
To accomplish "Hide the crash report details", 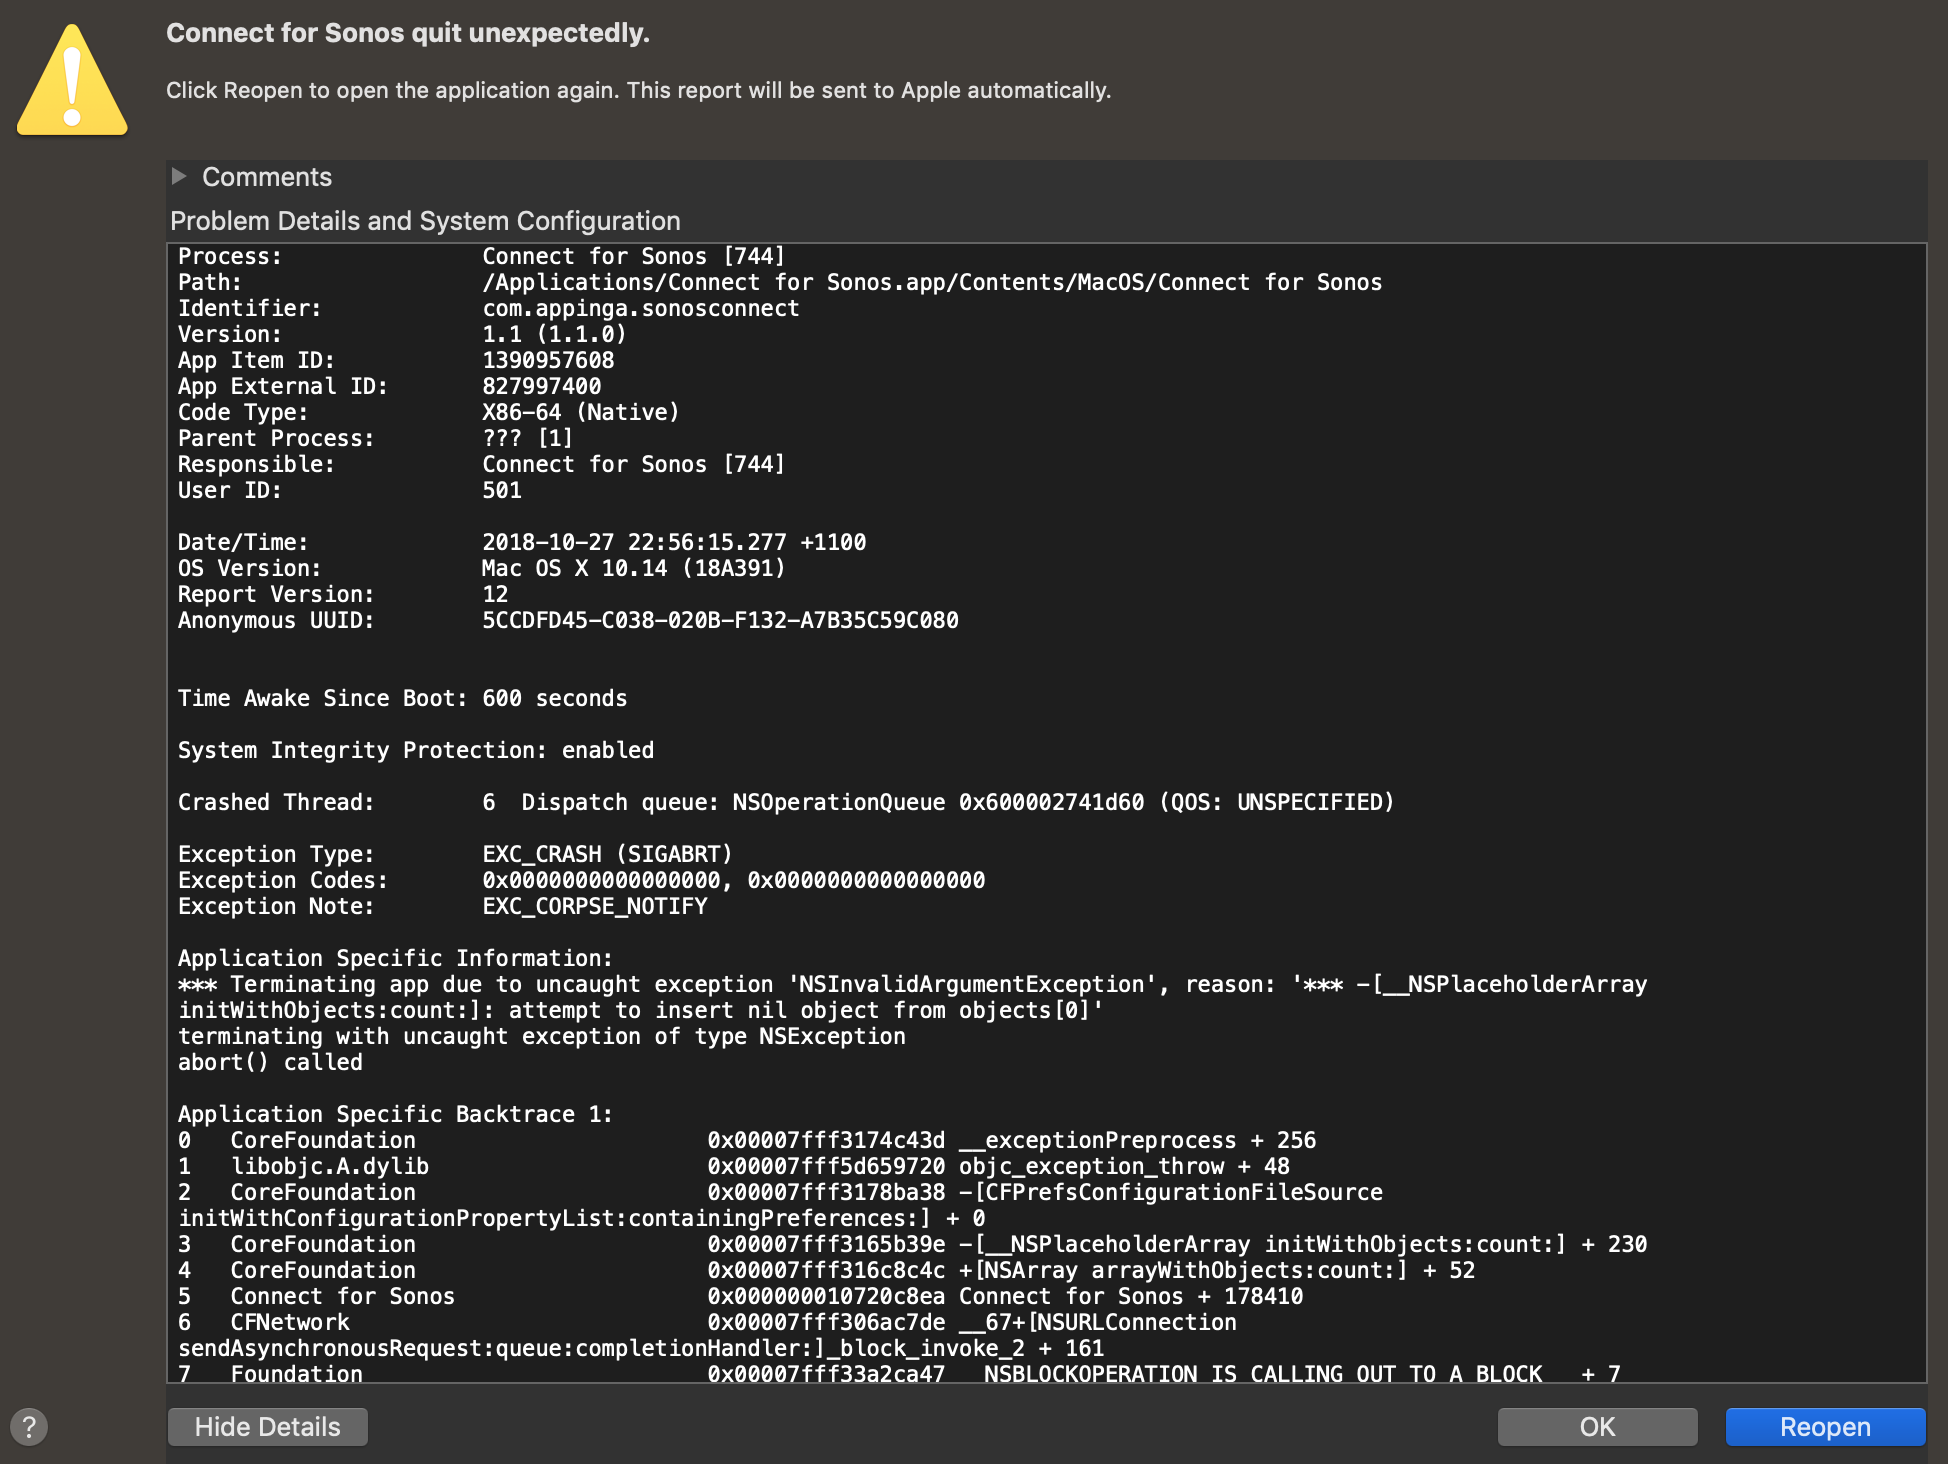I will coord(268,1427).
